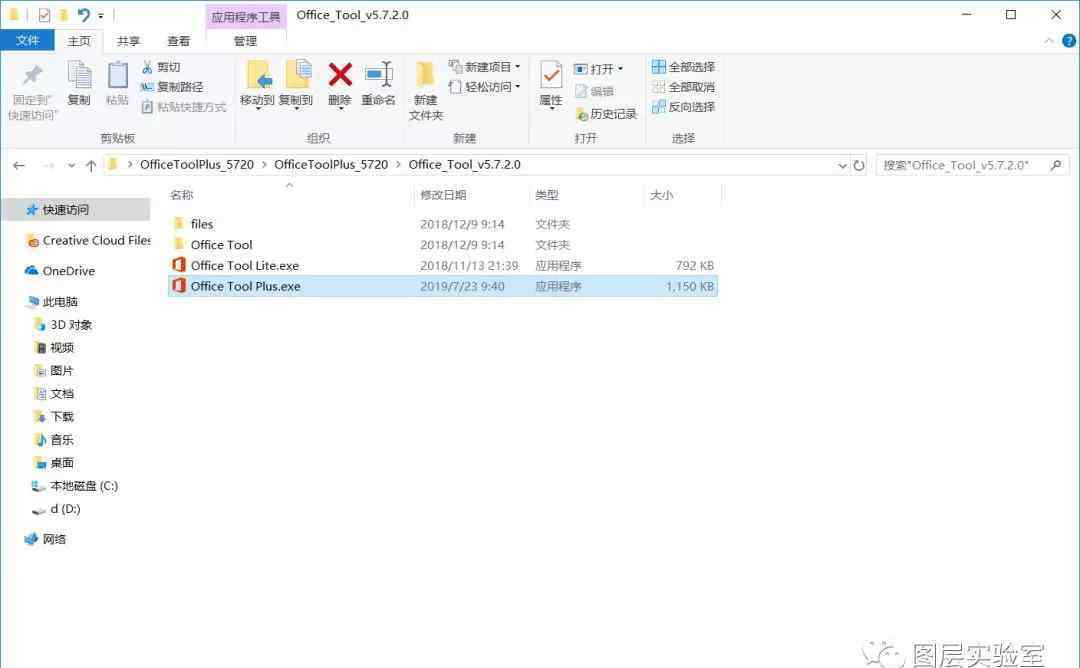Click the Properties checkmark icon
This screenshot has height=668, width=1080.
coord(550,74)
